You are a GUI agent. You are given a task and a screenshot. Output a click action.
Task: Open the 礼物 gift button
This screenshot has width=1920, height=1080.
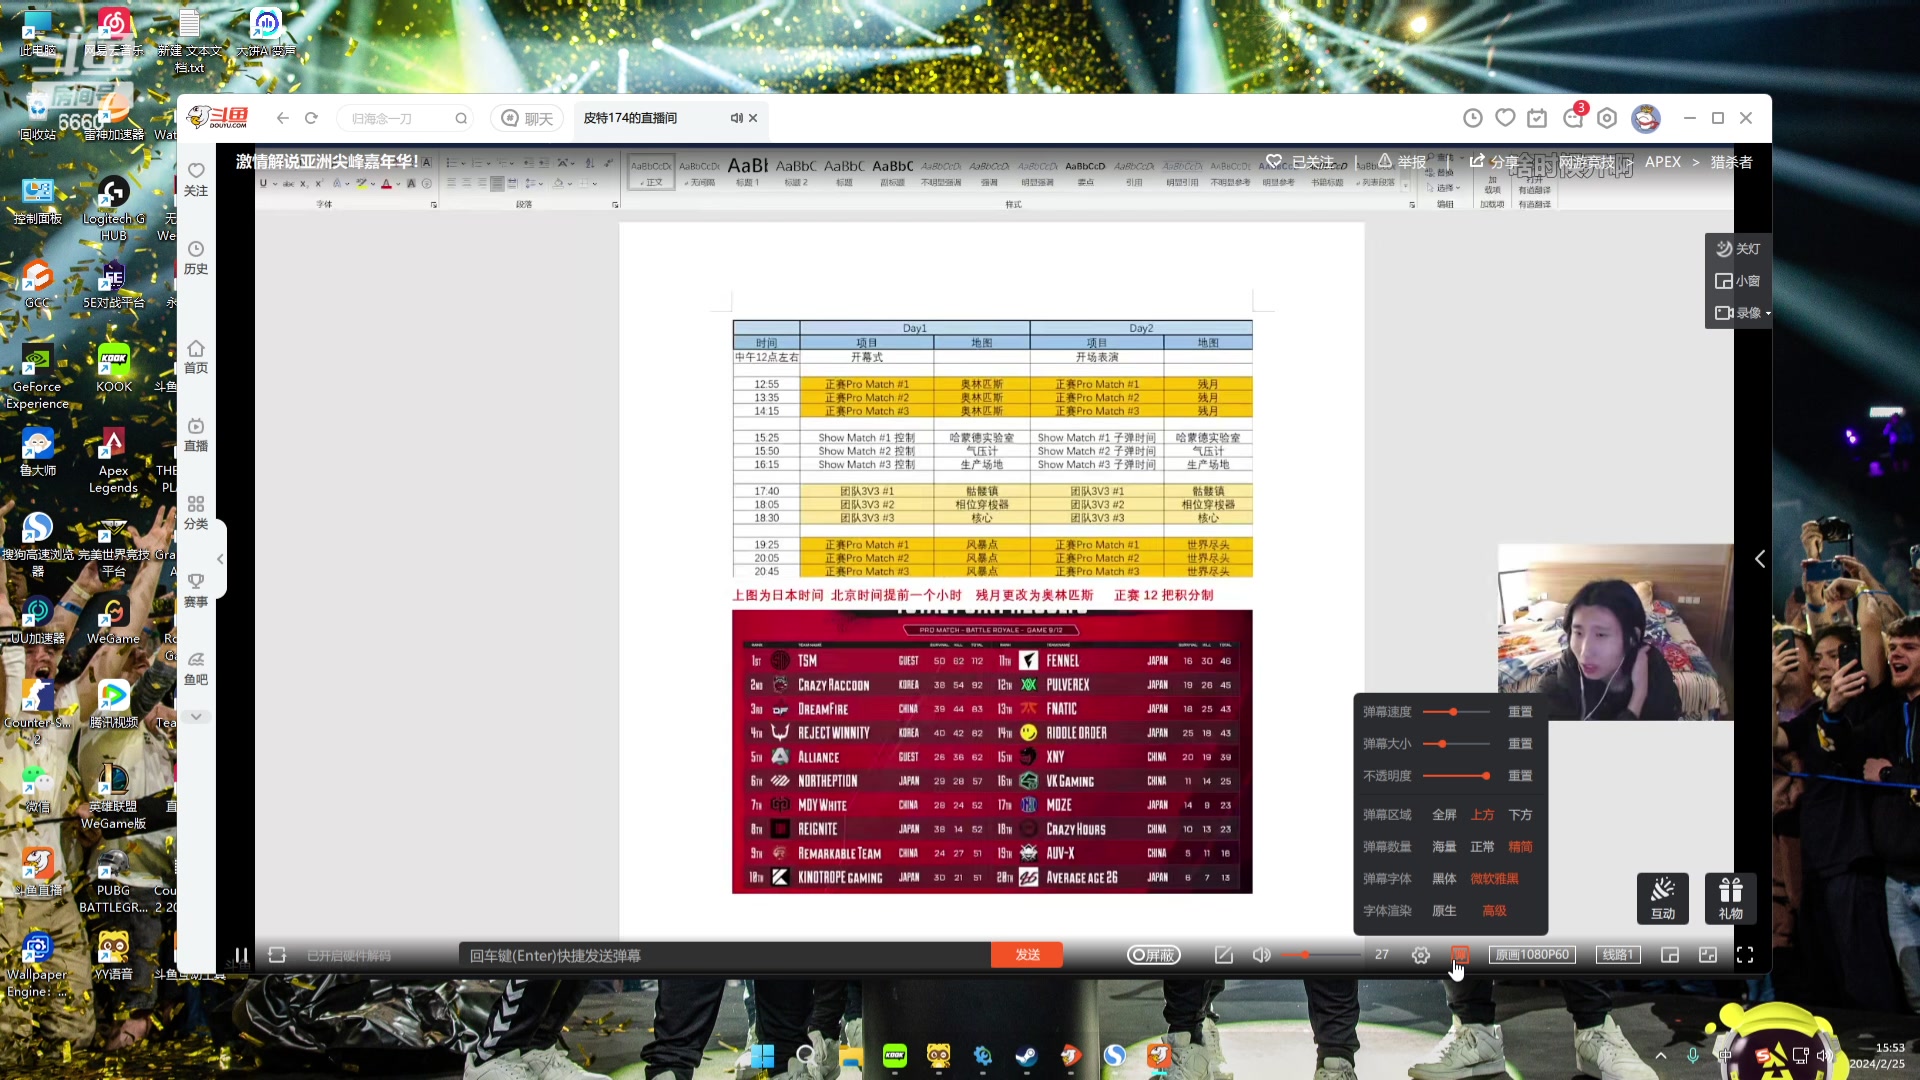tap(1731, 898)
